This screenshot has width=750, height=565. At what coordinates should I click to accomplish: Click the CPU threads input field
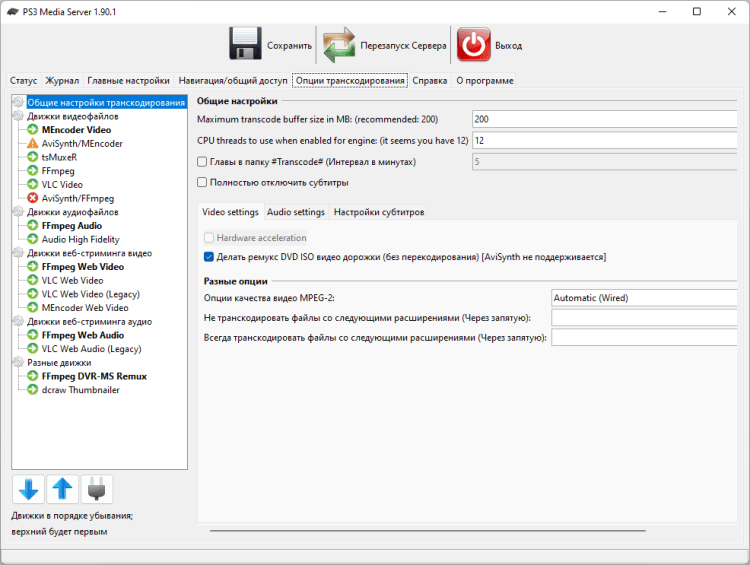[605, 140]
